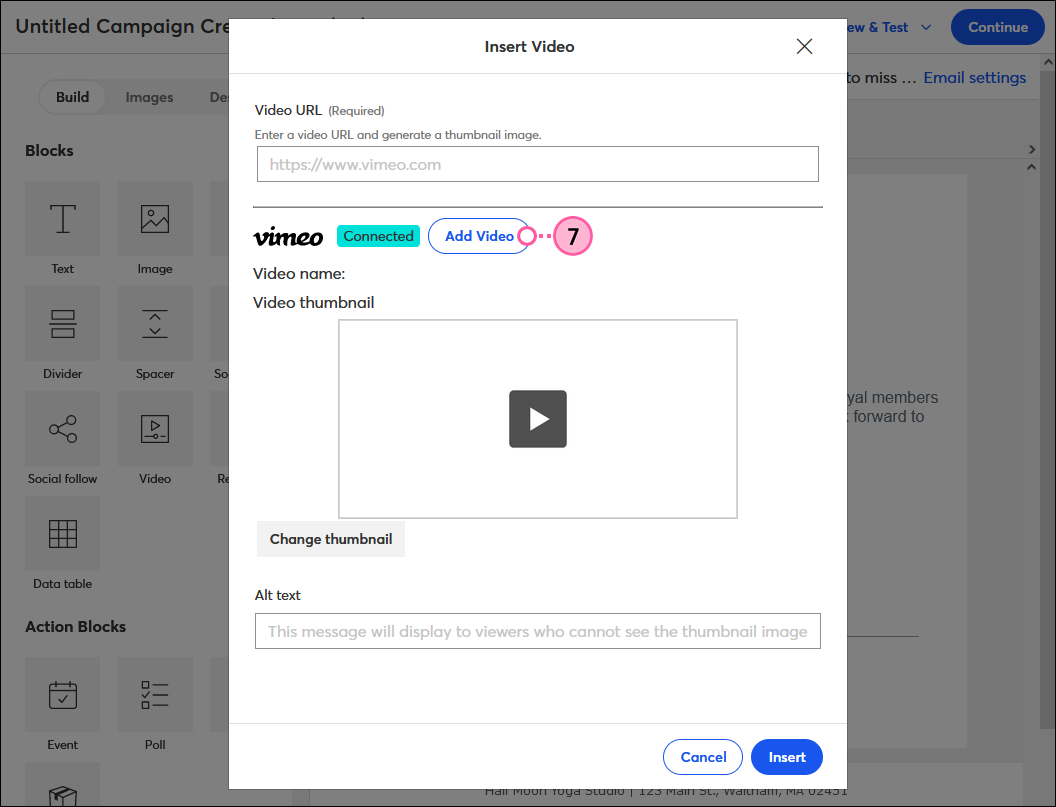
Task: Click the Connected status badge
Action: pyautogui.click(x=378, y=236)
